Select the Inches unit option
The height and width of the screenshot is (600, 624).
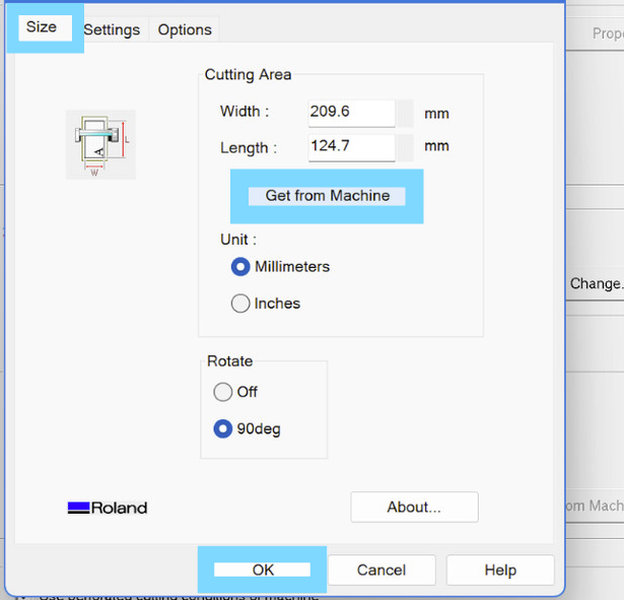(265, 304)
